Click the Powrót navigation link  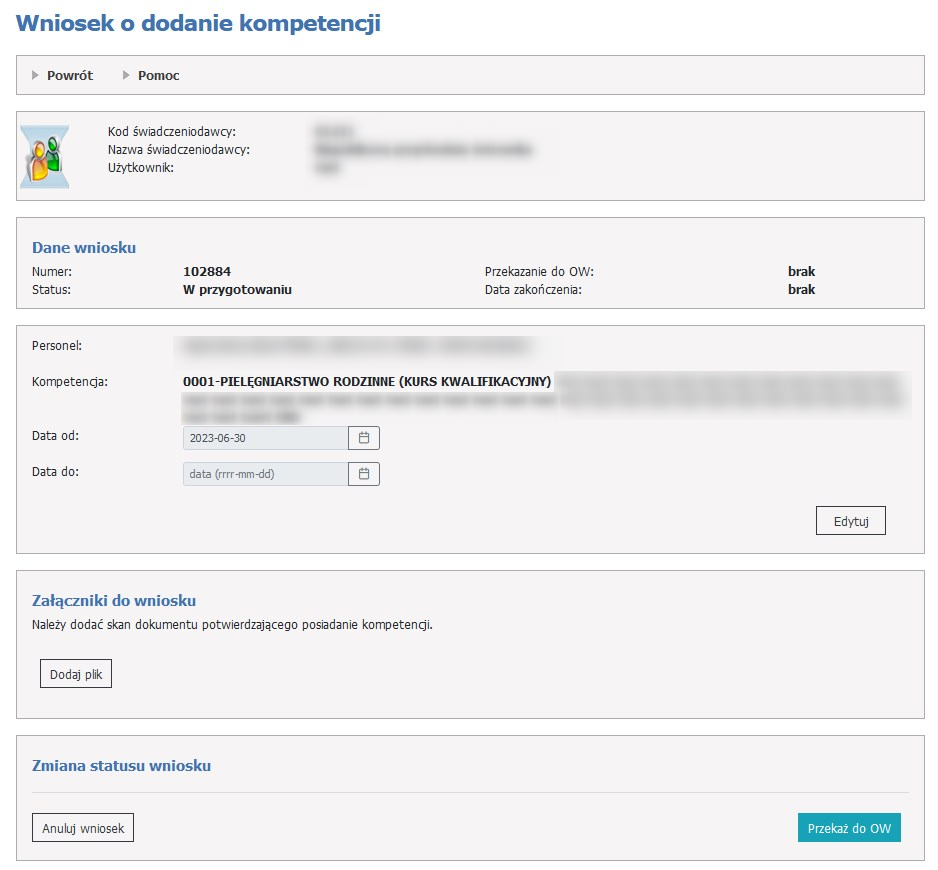pos(69,75)
